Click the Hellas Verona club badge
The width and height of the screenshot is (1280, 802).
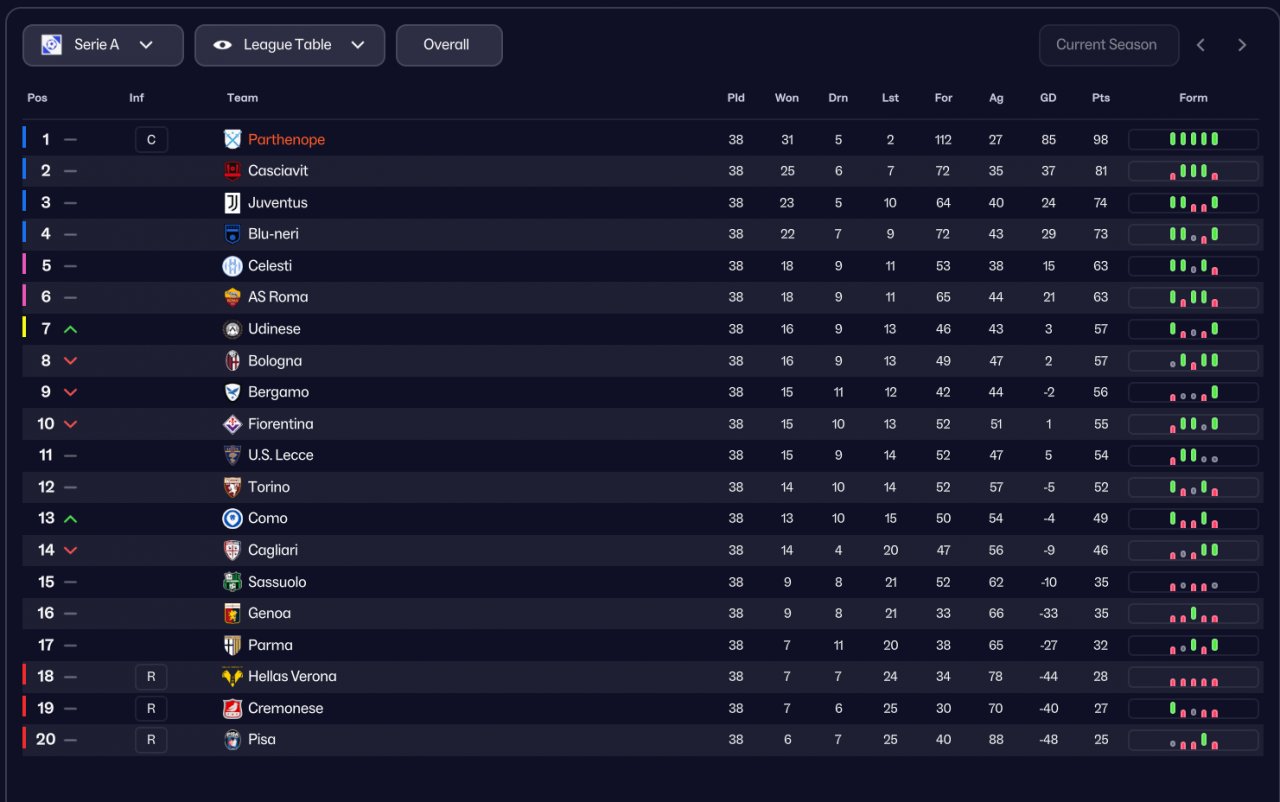coord(232,677)
